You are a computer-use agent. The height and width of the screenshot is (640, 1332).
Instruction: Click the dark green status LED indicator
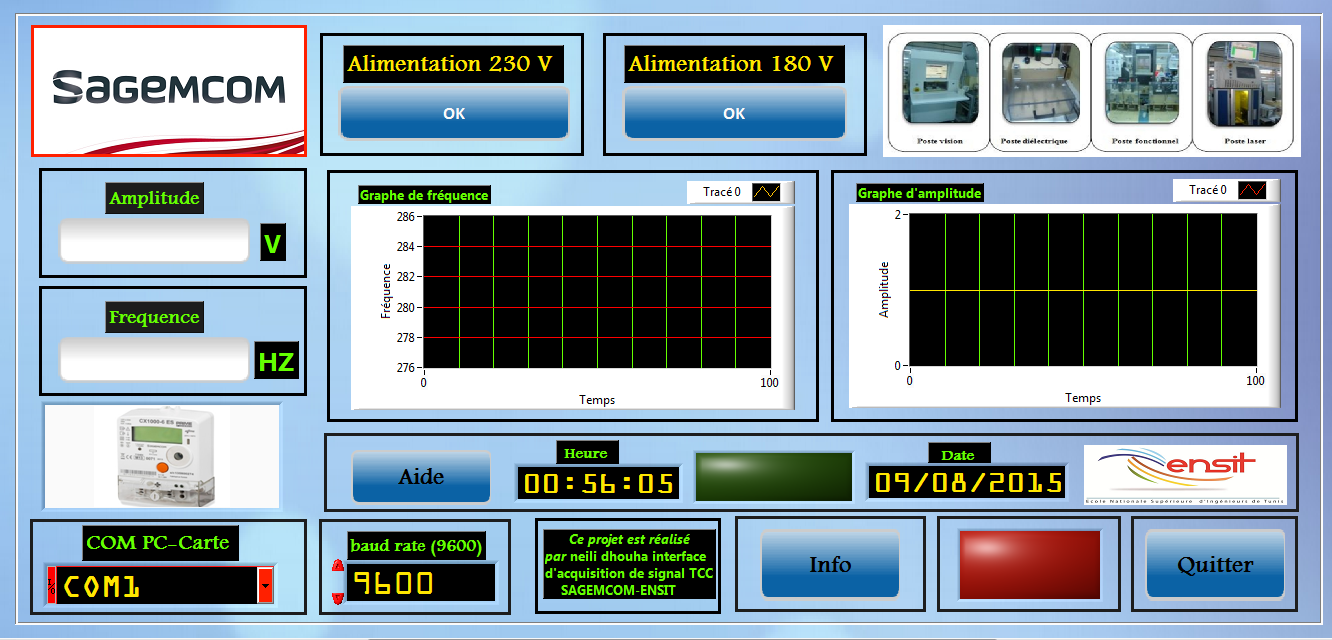click(774, 476)
